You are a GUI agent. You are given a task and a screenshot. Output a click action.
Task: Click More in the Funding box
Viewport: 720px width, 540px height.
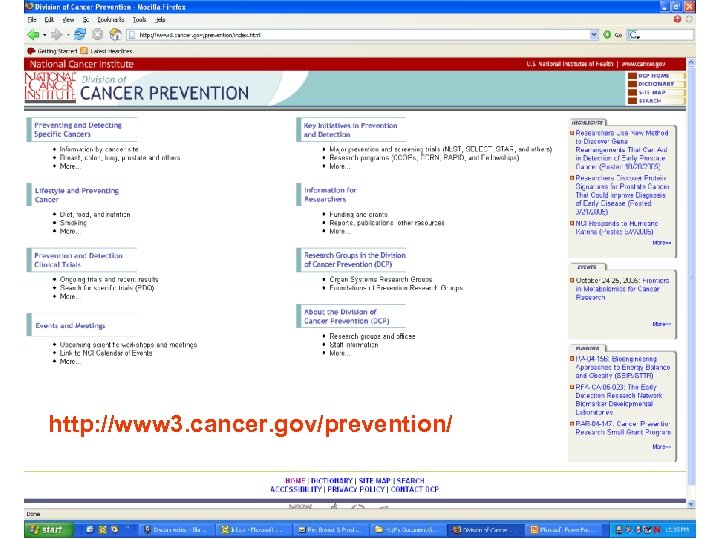coord(661,447)
